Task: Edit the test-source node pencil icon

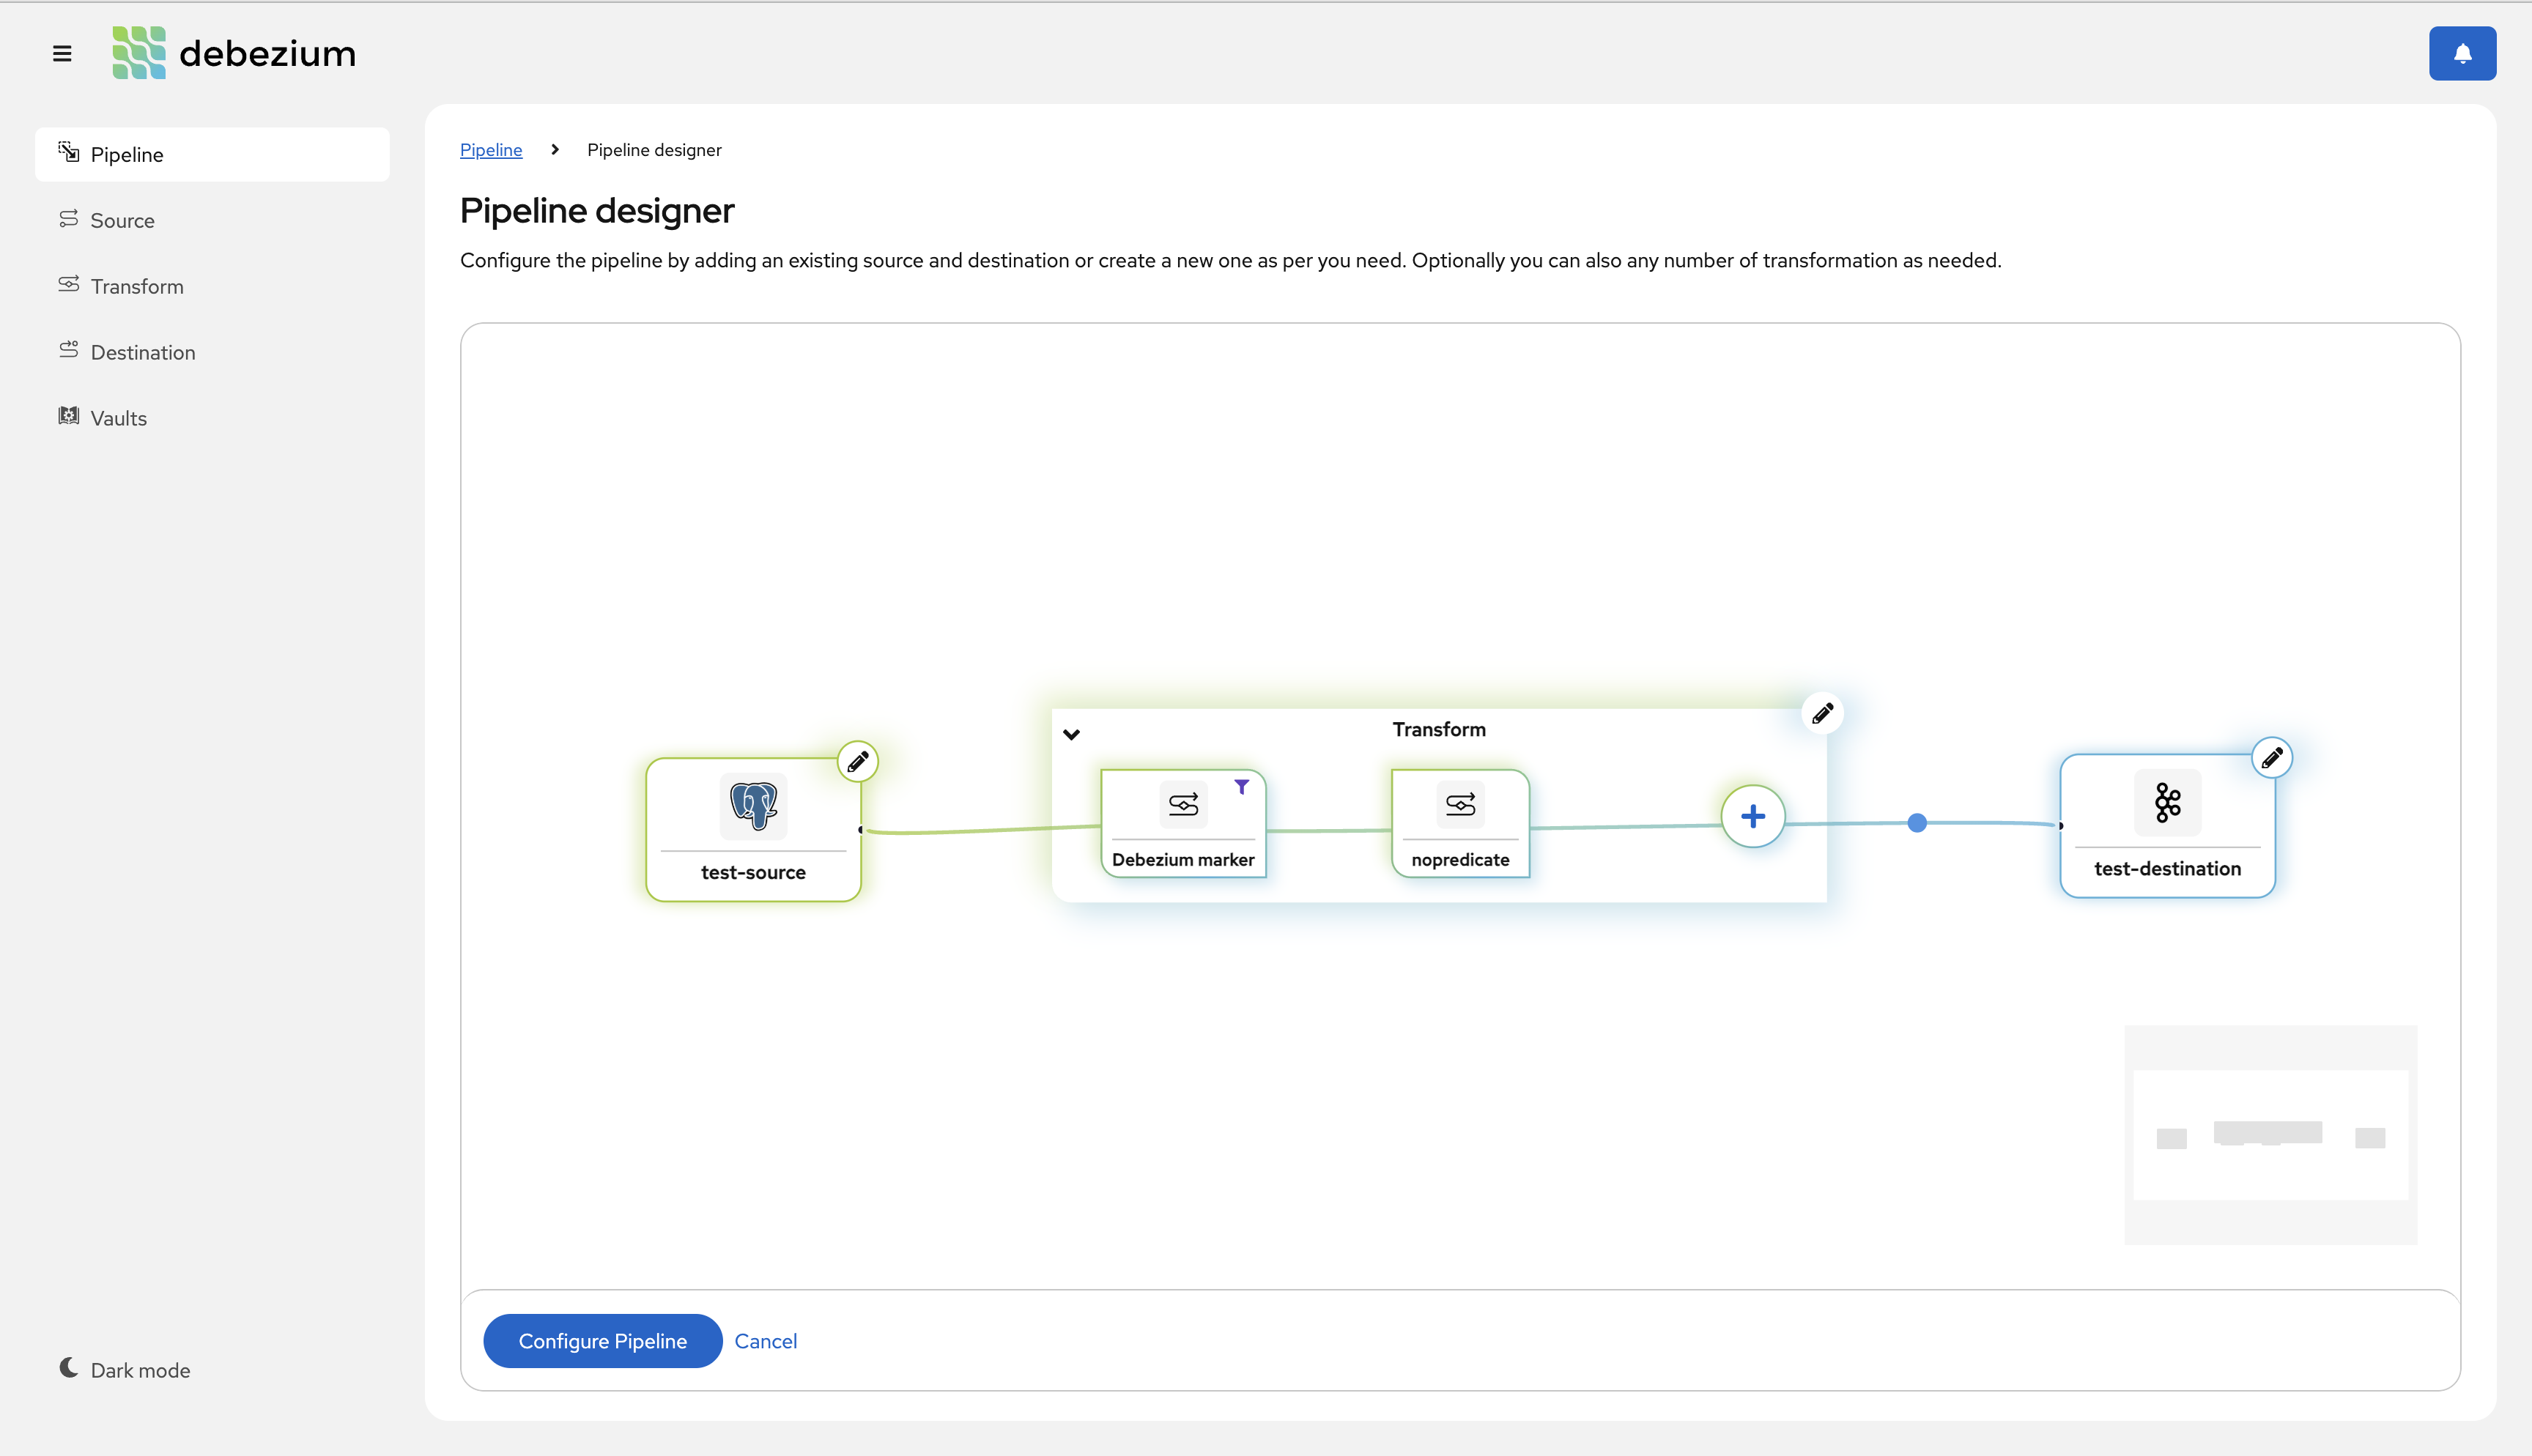Action: 857,762
